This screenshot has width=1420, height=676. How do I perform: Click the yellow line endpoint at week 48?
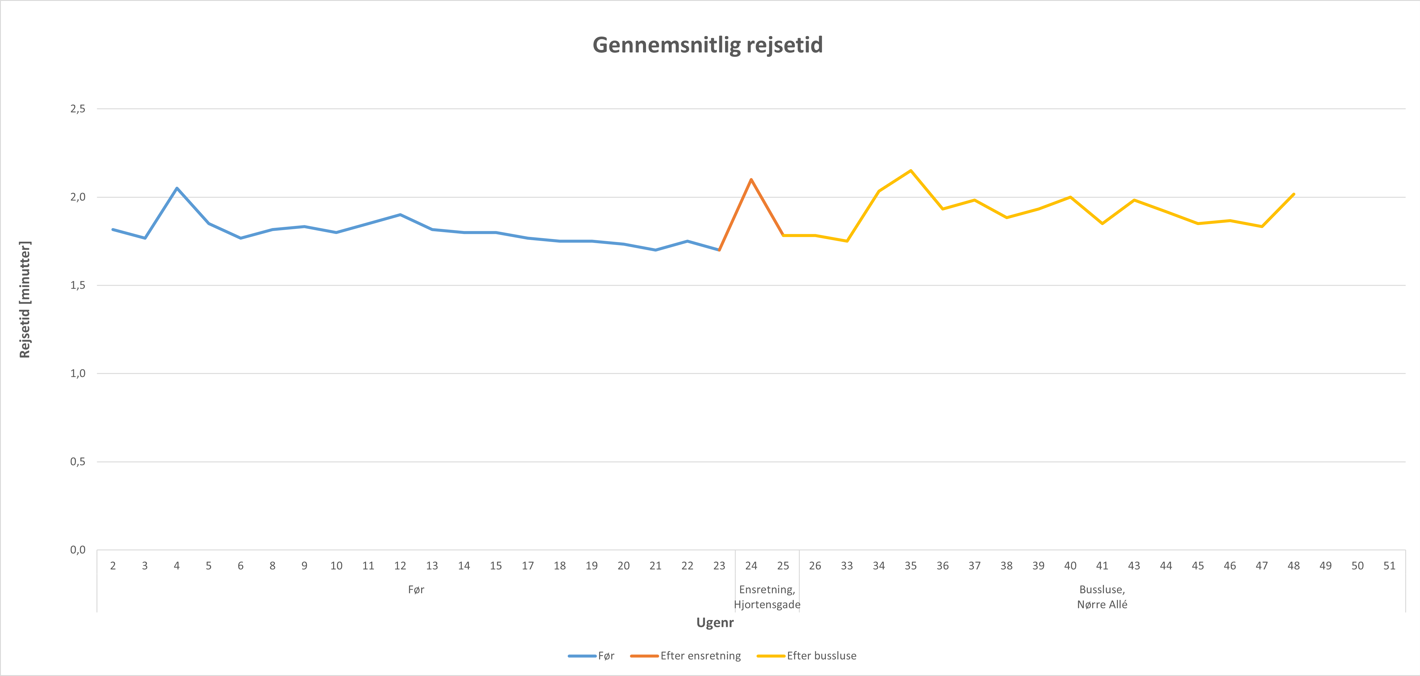pos(1294,194)
